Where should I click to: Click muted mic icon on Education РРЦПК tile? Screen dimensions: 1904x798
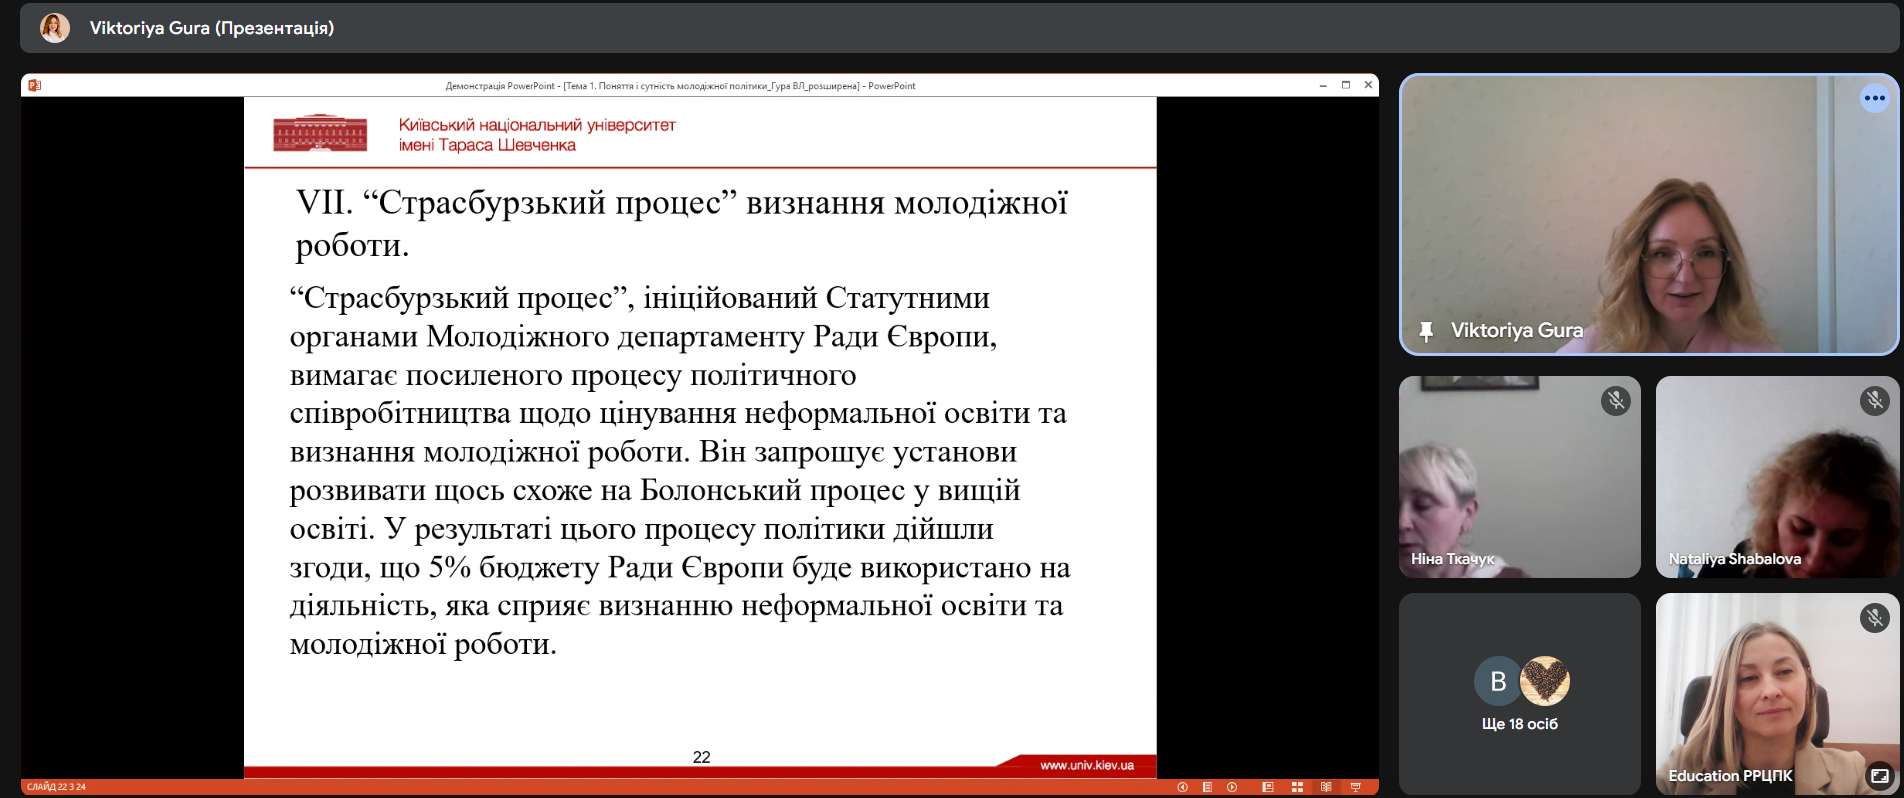(x=1874, y=618)
